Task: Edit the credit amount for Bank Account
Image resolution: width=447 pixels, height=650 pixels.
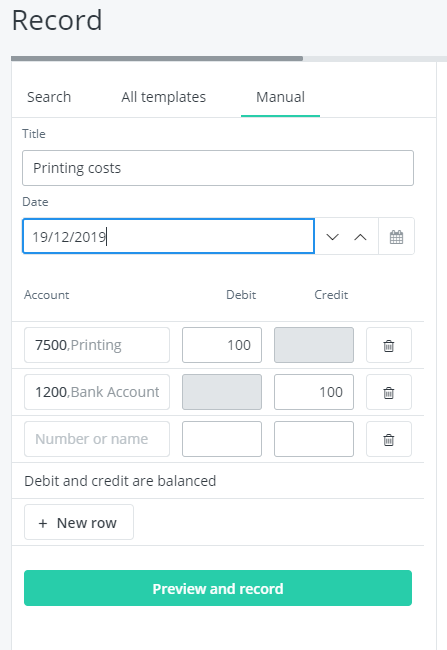Action: coord(314,392)
